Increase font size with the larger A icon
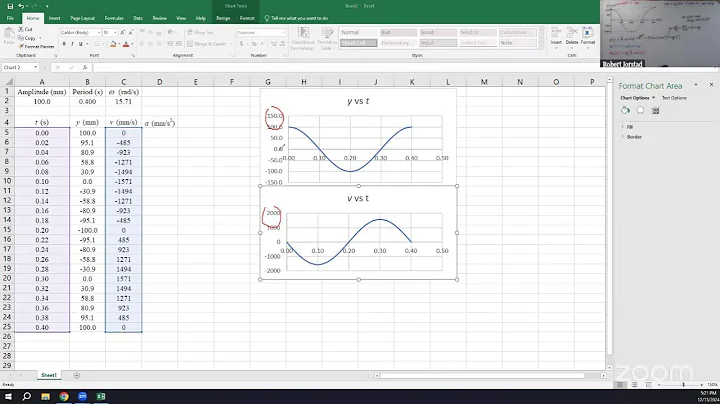720x404 pixels. (123, 33)
